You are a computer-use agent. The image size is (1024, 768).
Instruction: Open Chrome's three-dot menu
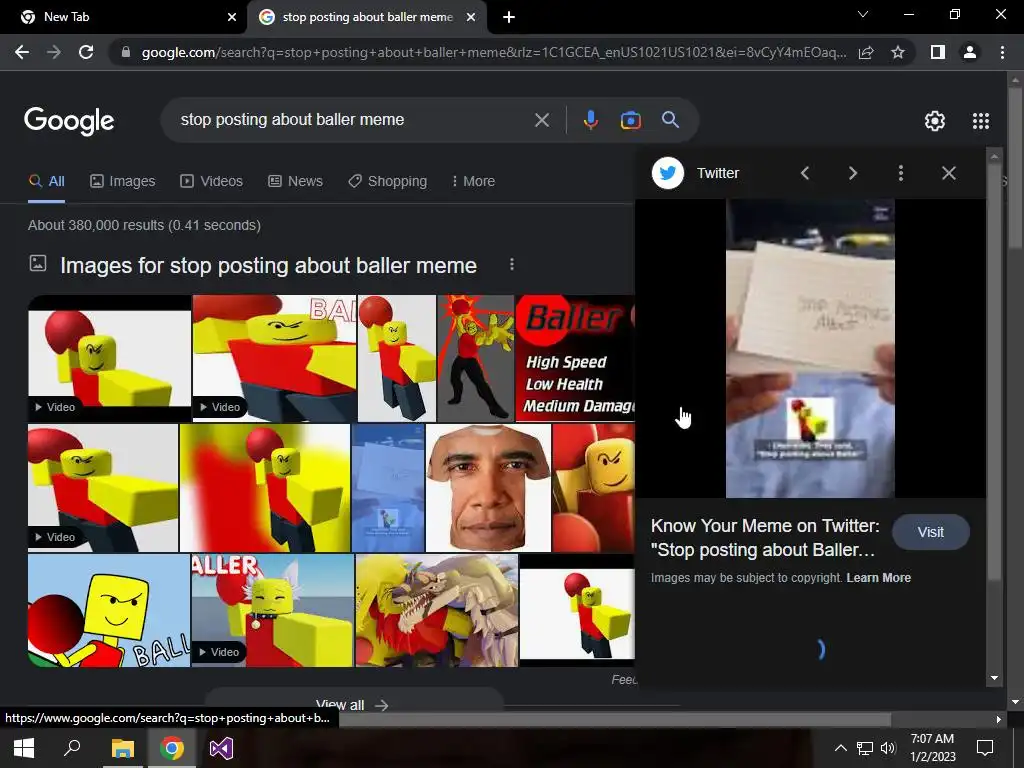coord(1002,52)
